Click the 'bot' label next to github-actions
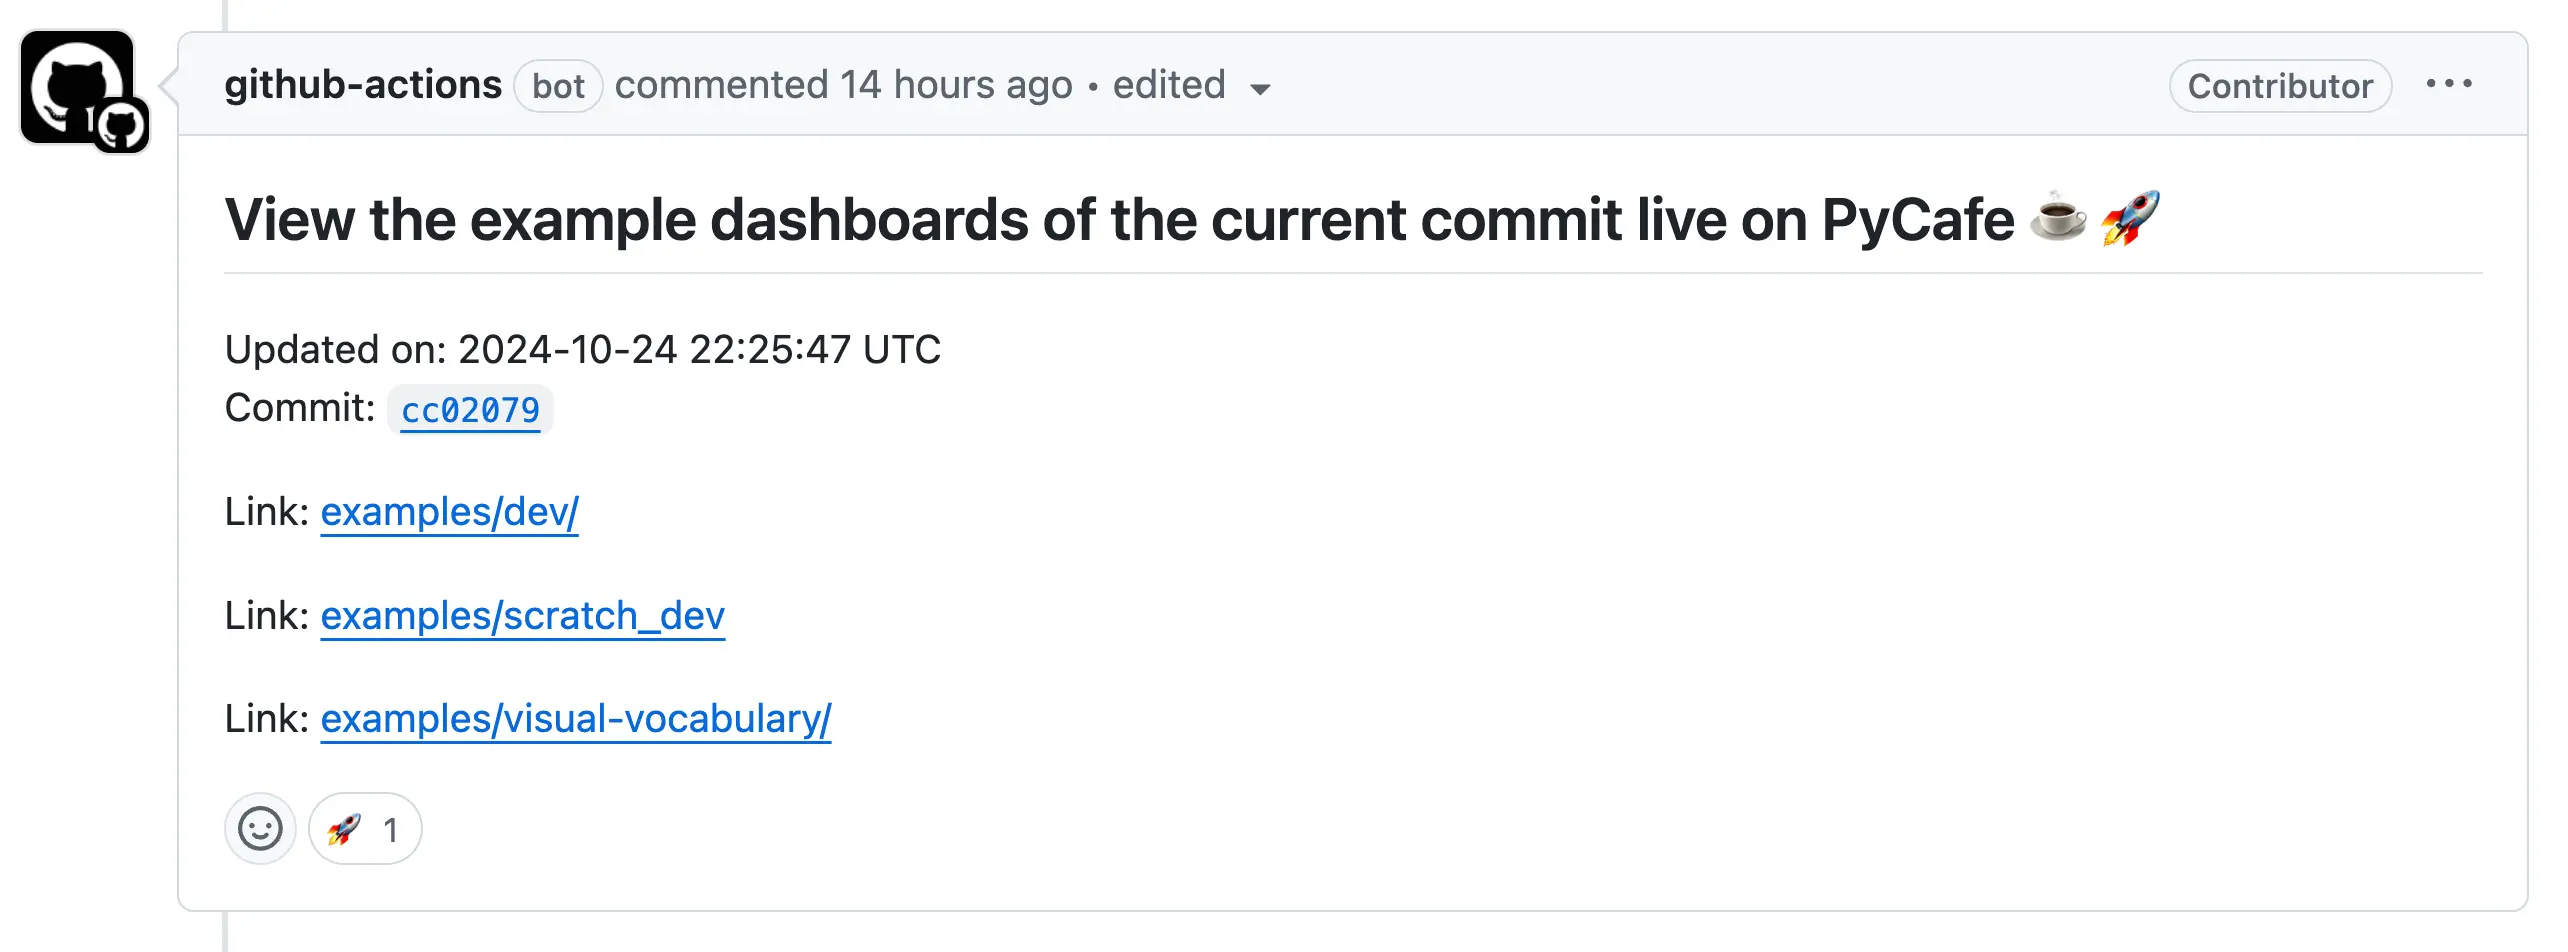This screenshot has height=952, width=2568. point(559,86)
